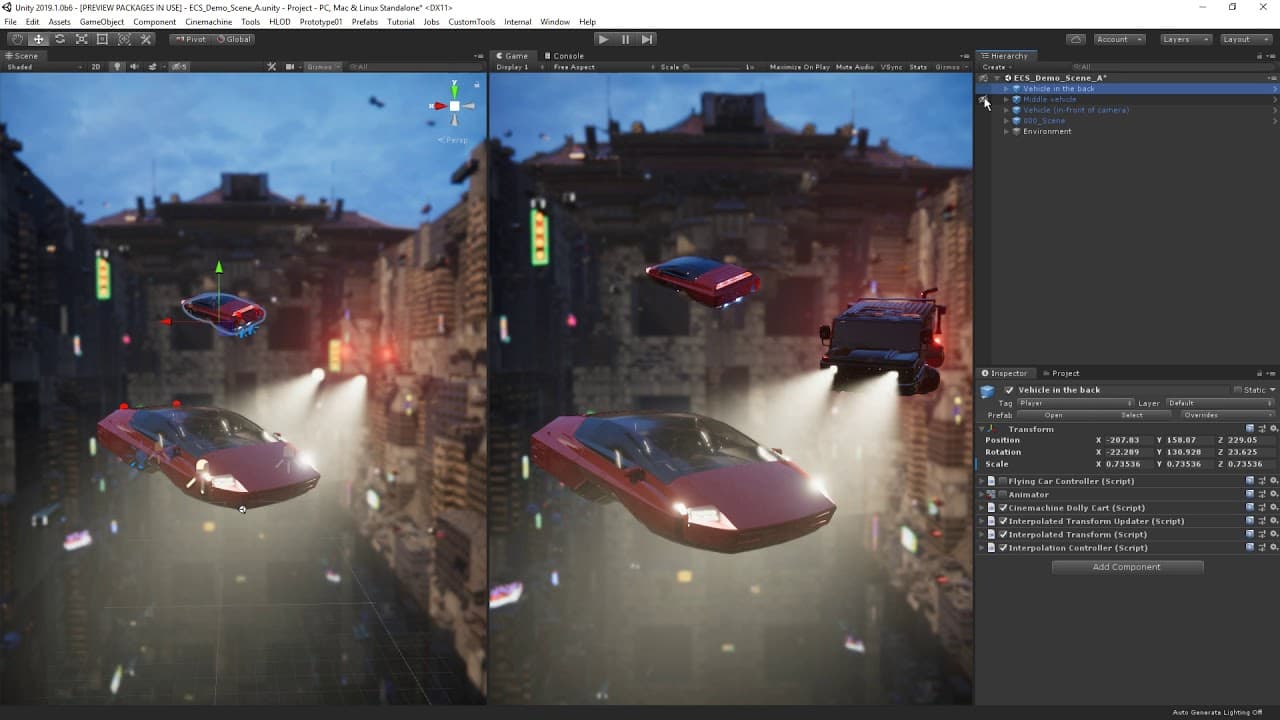Disable Interpolated Transform Updater checkbox
Viewport: 1280px width, 720px height.
coord(1003,521)
